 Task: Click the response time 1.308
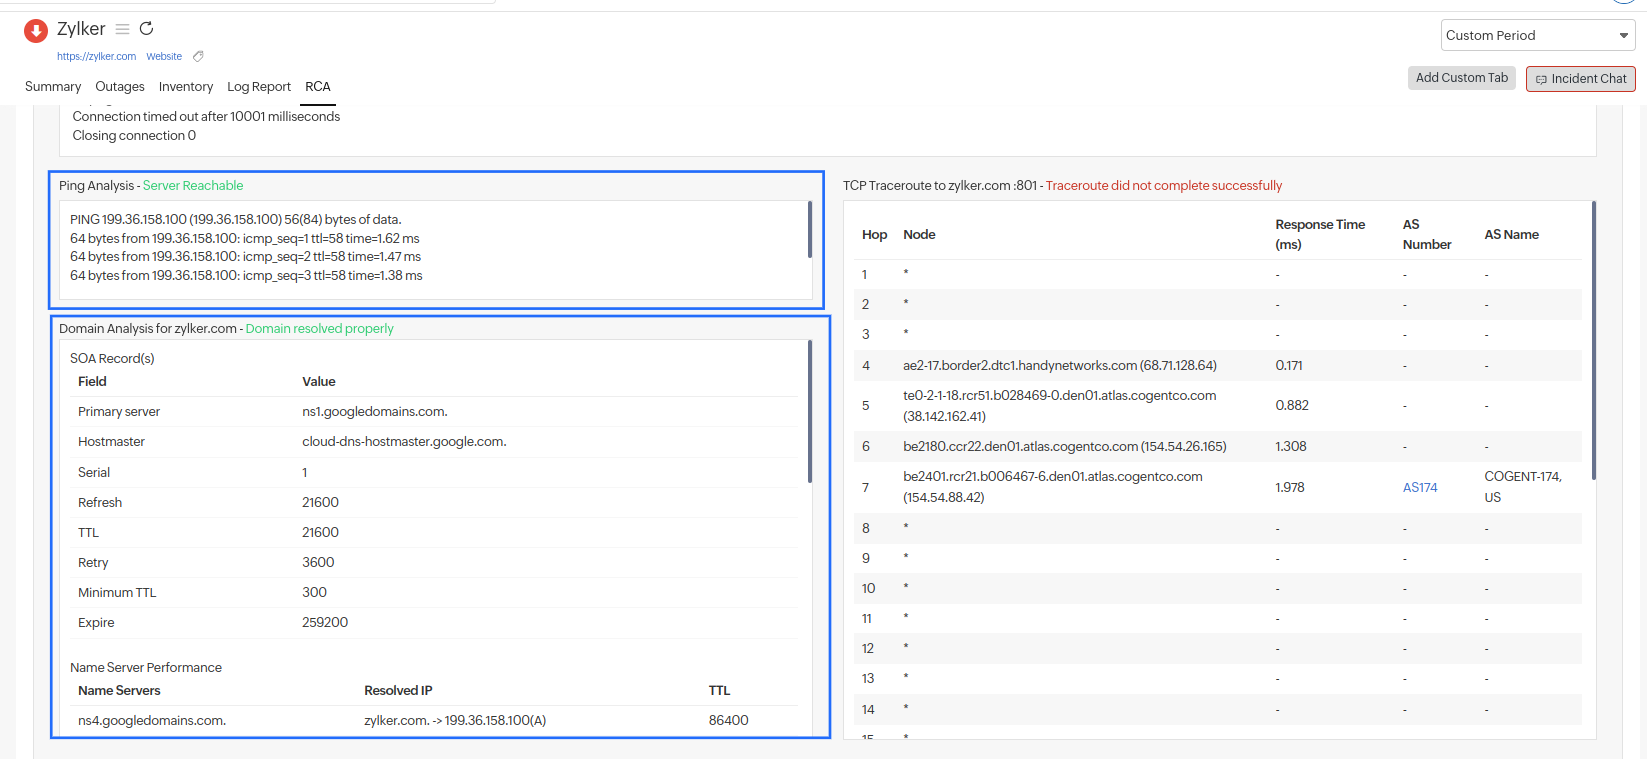(x=1291, y=447)
